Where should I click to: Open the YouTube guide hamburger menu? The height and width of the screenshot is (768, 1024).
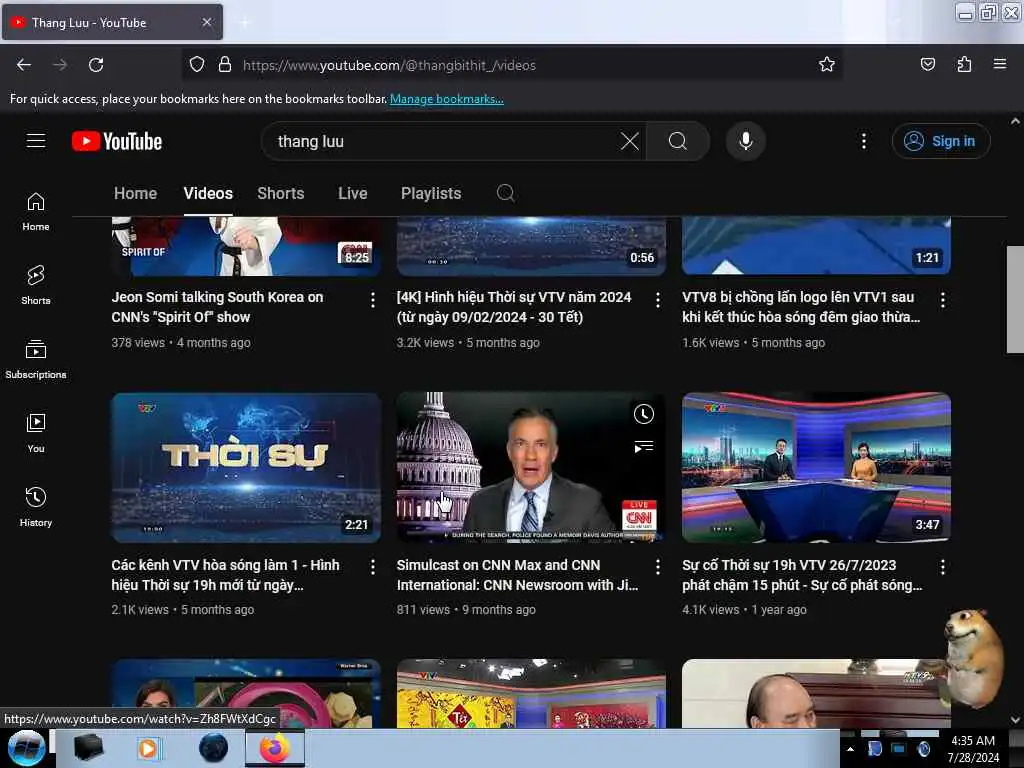coord(36,141)
